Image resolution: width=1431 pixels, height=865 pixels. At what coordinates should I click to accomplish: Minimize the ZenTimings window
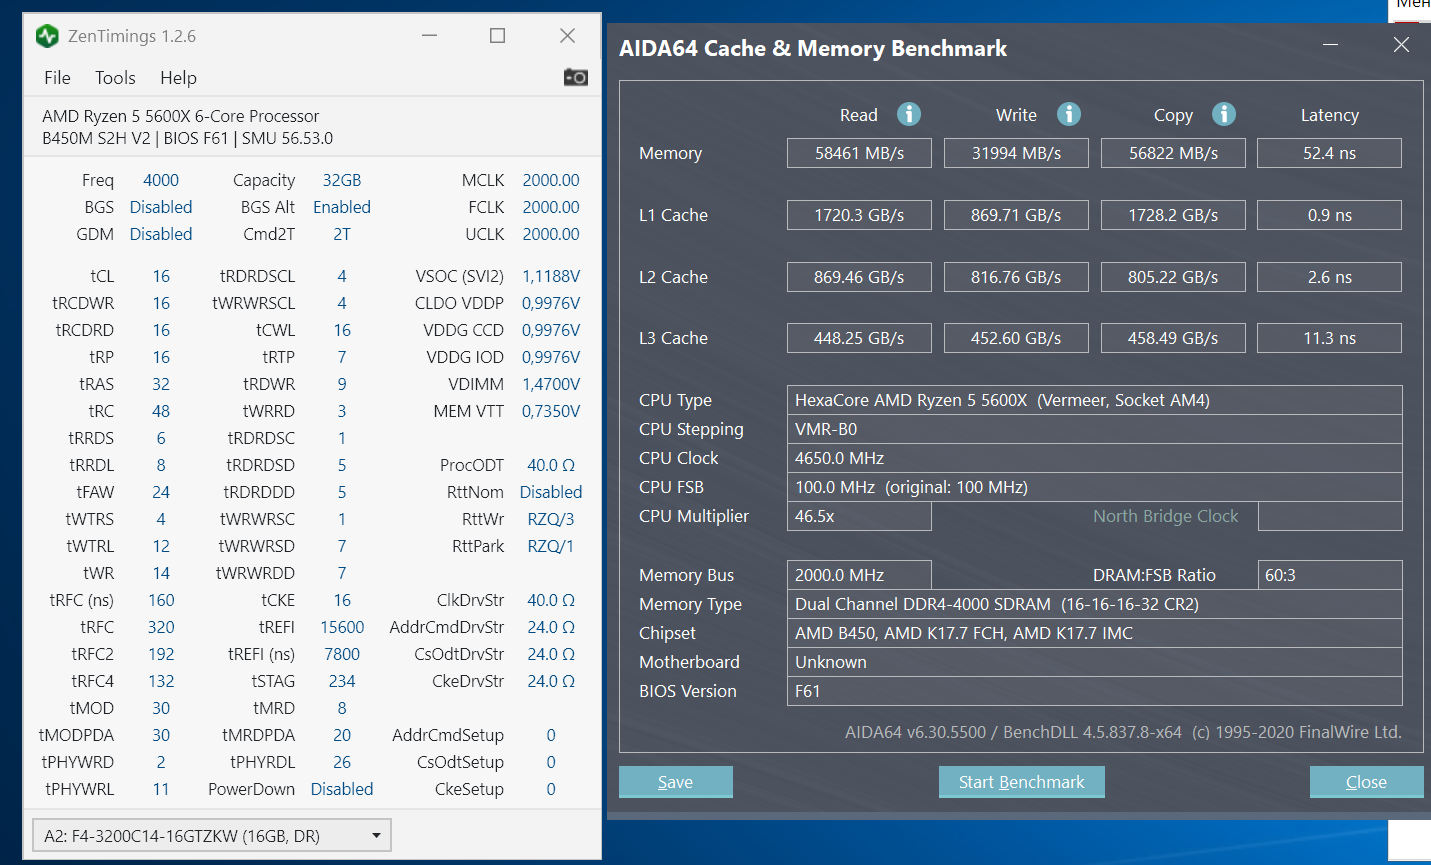(x=430, y=36)
